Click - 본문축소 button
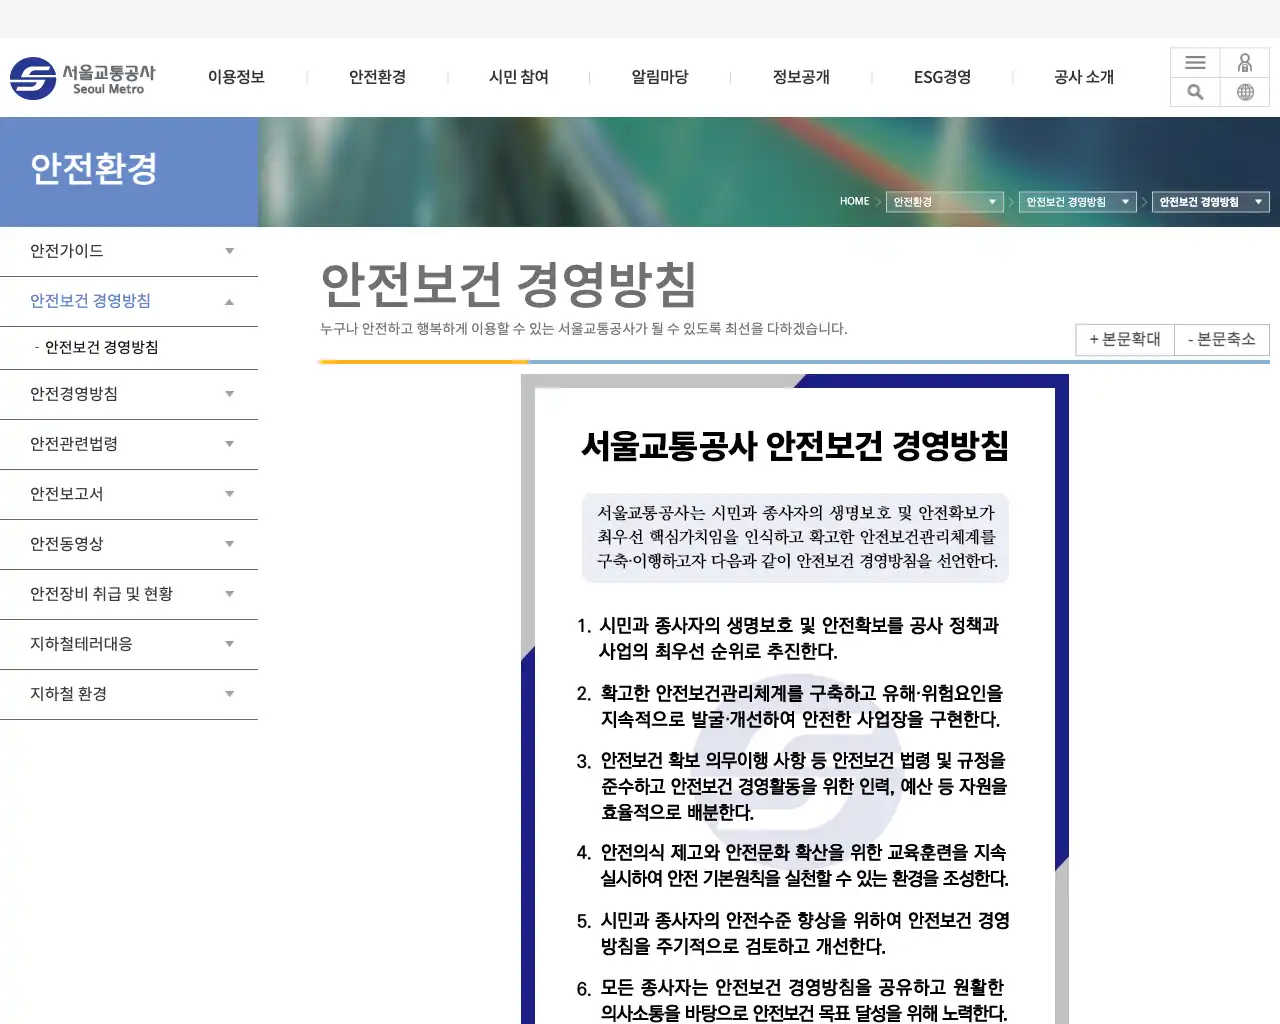1280x1024 pixels. (x=1222, y=339)
